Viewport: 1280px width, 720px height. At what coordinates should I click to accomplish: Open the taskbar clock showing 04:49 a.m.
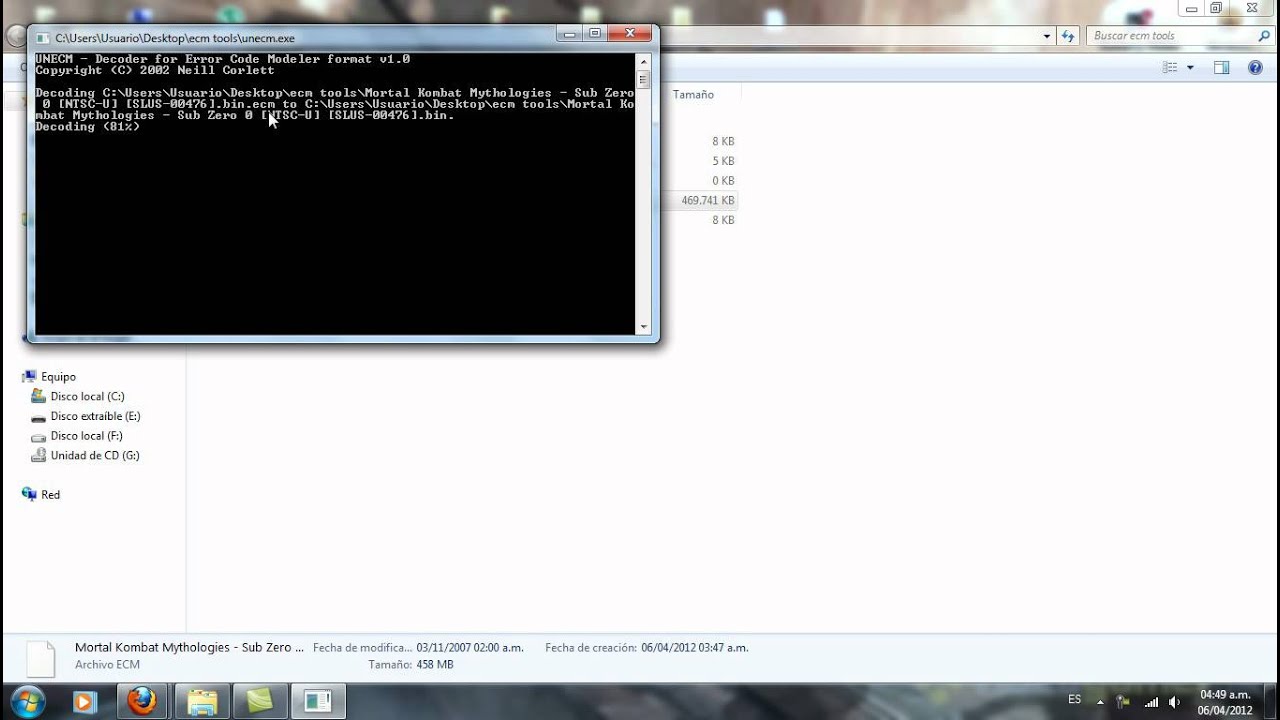(1225, 702)
